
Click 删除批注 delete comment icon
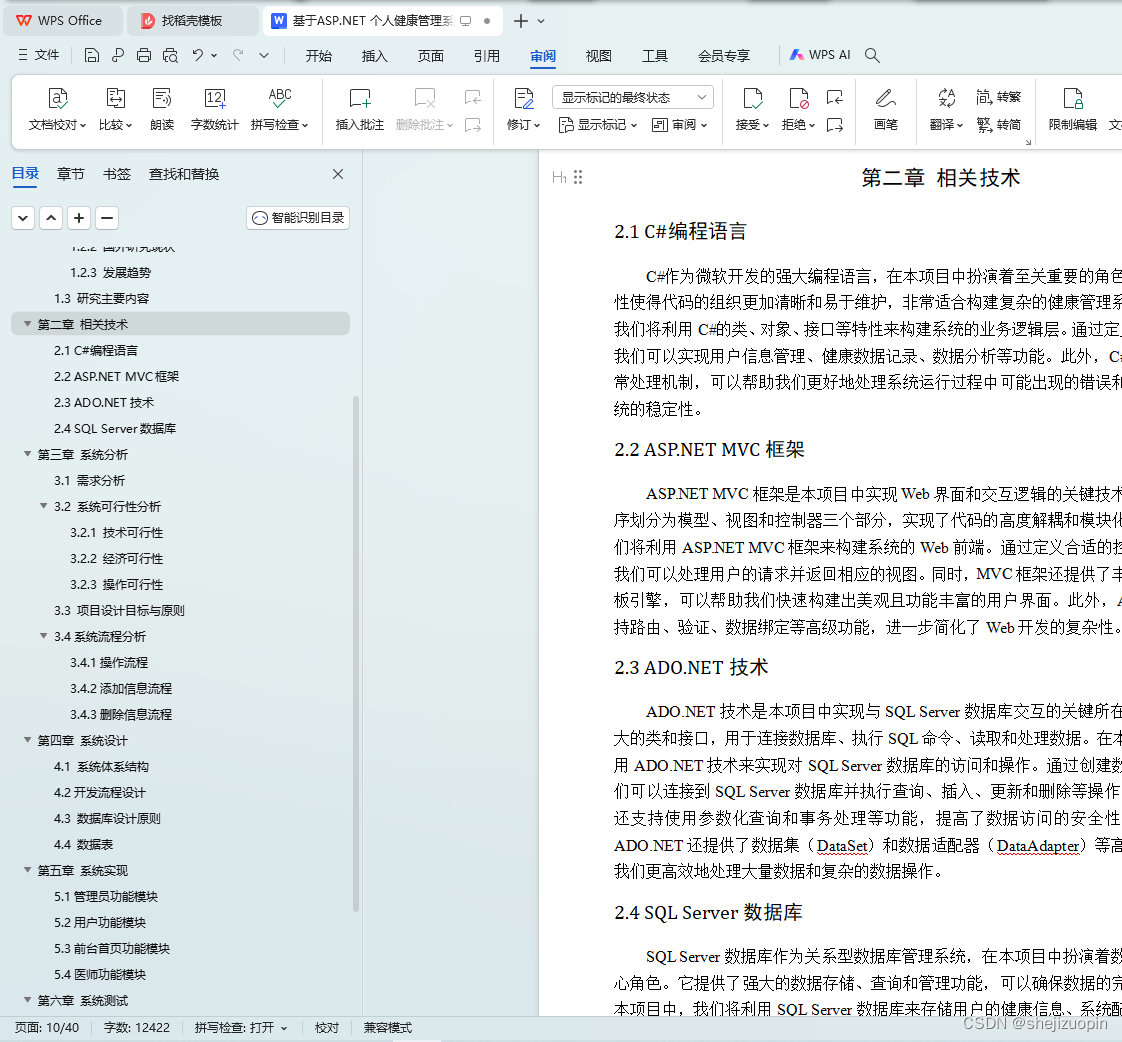(425, 99)
